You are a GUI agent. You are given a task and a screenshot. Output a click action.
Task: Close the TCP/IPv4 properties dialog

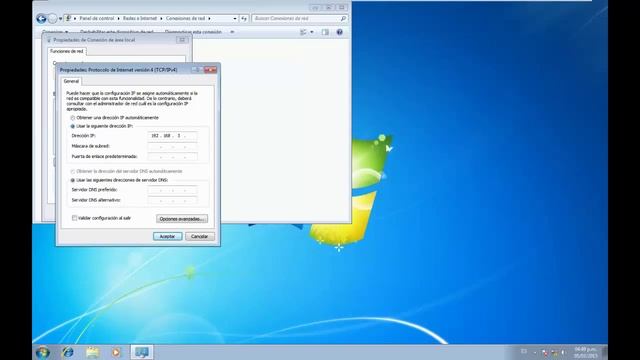coord(211,70)
